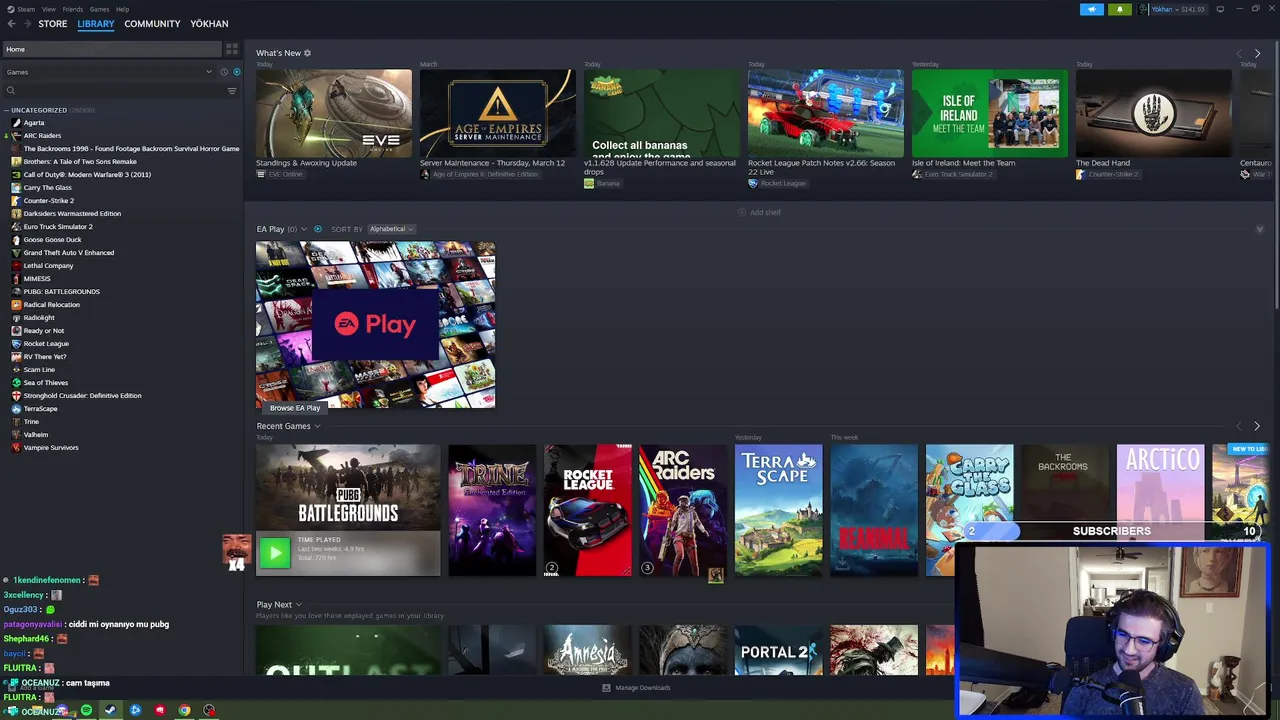Show next What's New items arrow
Screen dimensions: 1280x720
(1257, 53)
